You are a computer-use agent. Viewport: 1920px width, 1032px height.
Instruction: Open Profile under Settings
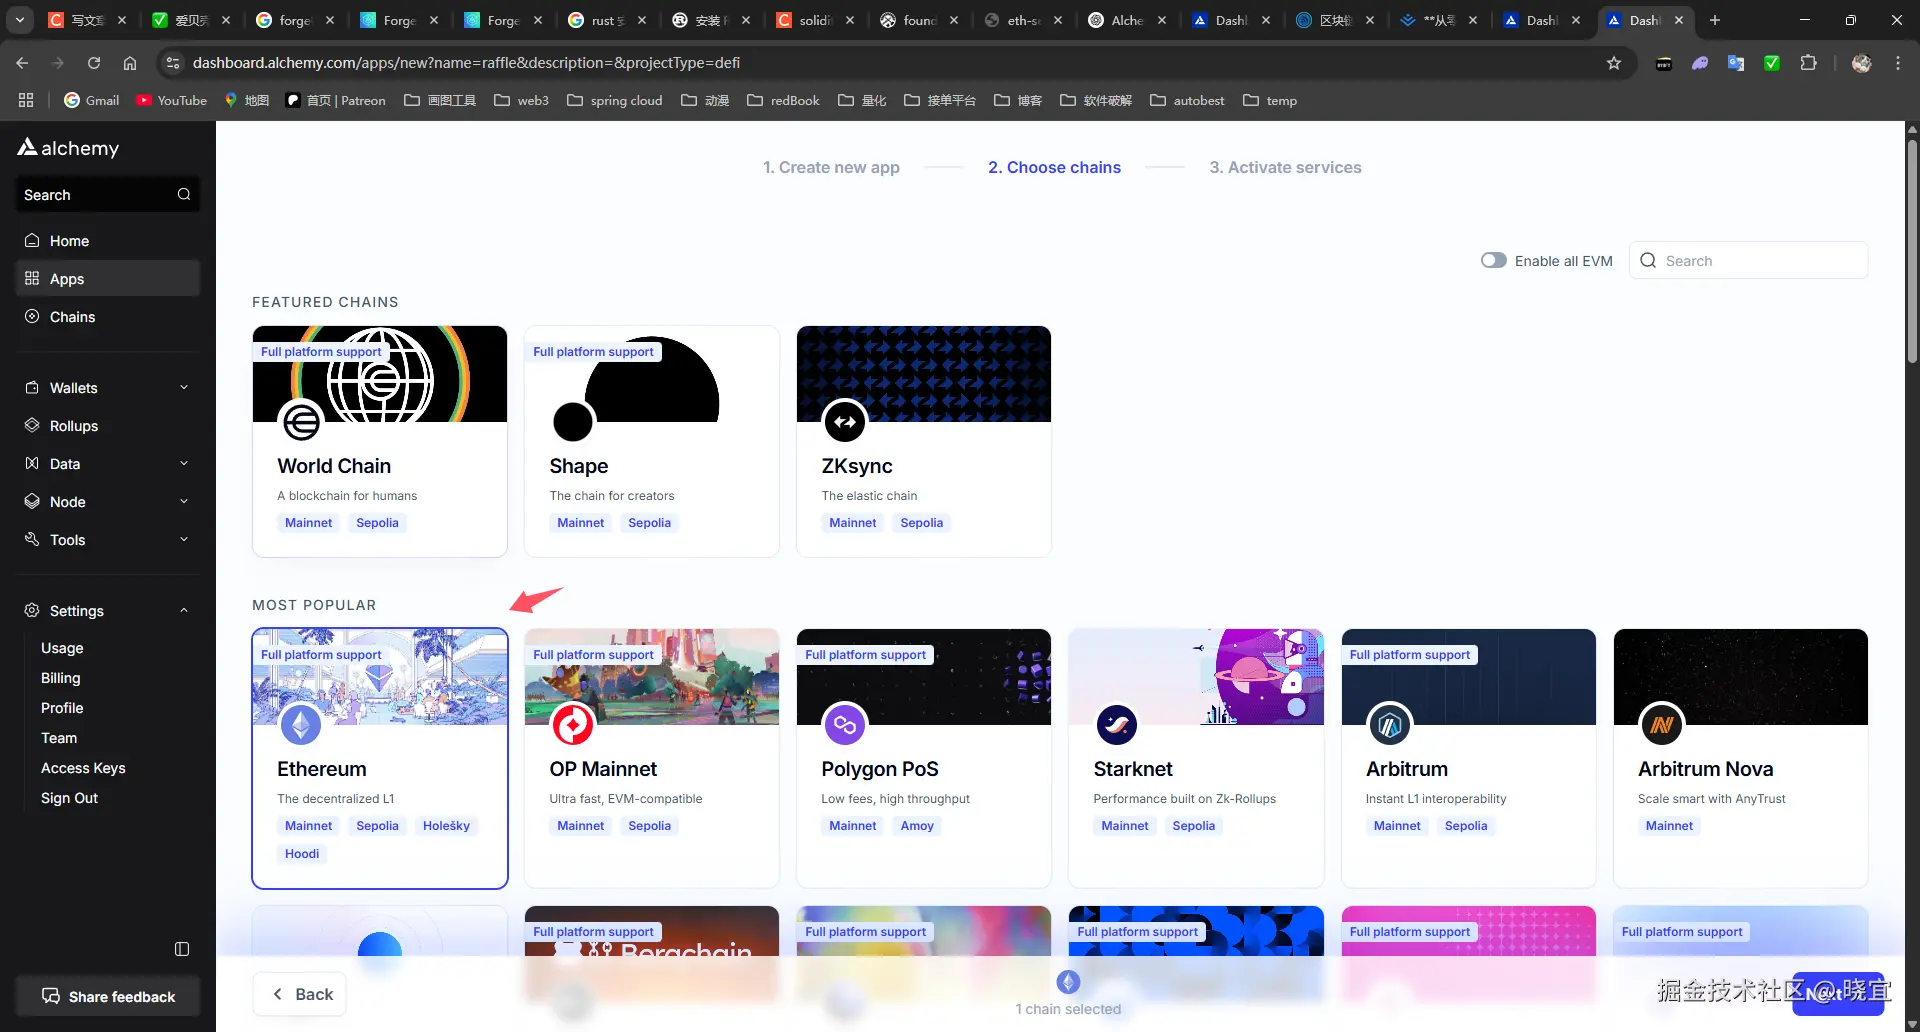pos(62,708)
